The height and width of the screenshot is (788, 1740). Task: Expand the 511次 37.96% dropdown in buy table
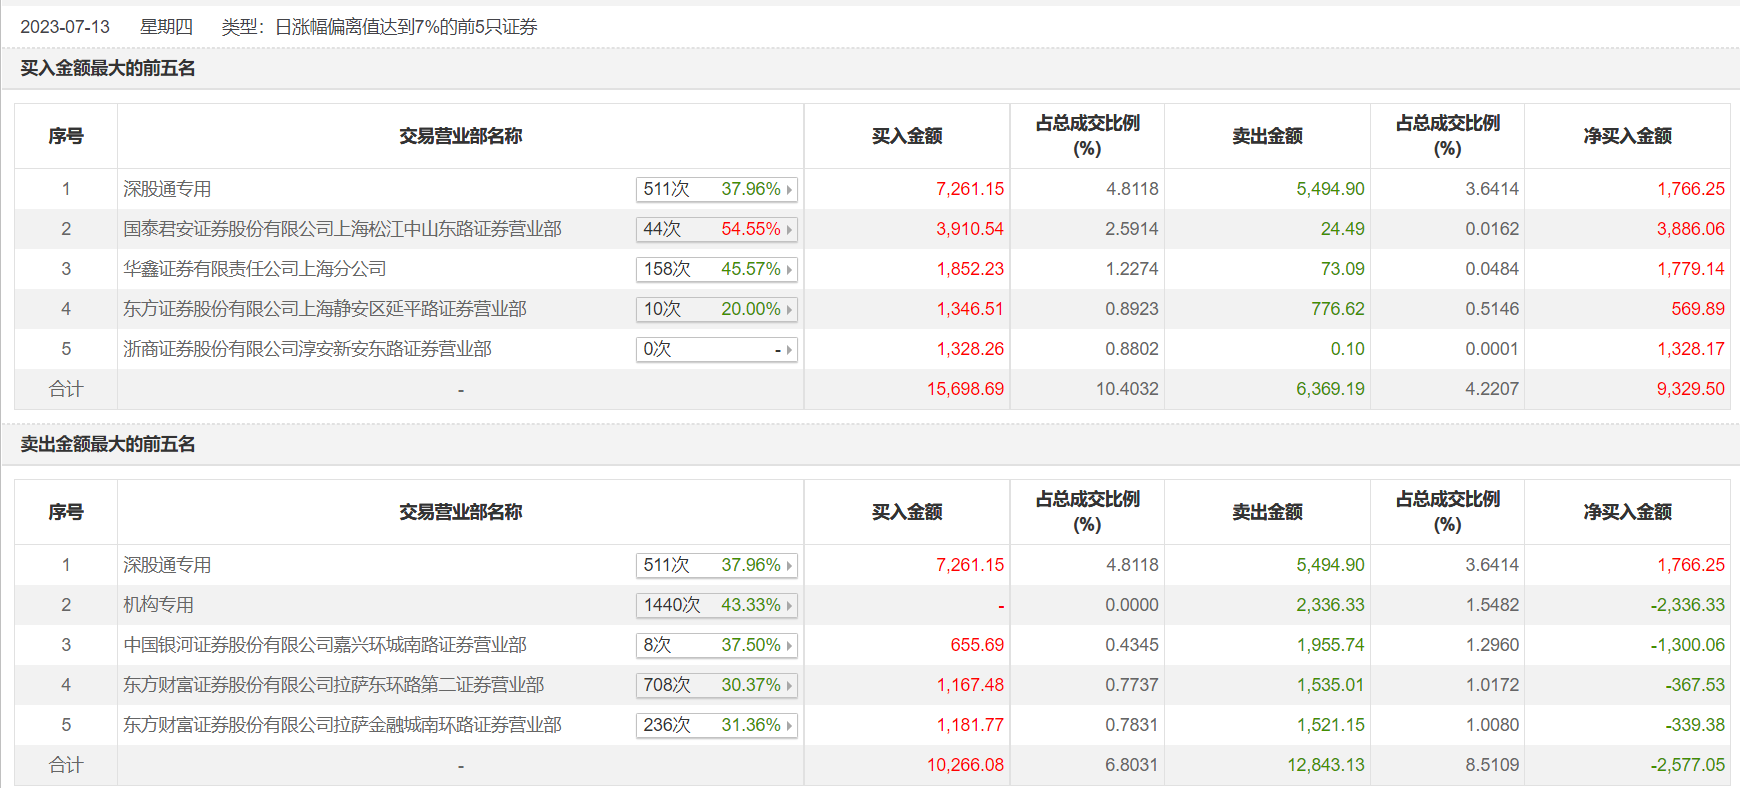716,189
